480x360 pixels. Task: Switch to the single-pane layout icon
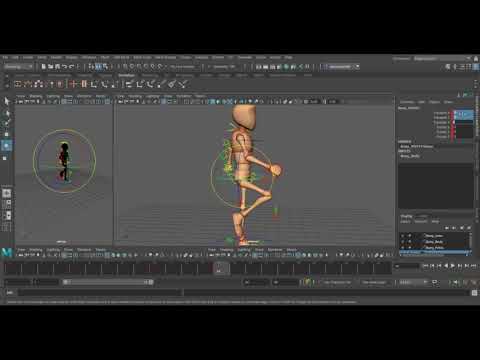7,193
